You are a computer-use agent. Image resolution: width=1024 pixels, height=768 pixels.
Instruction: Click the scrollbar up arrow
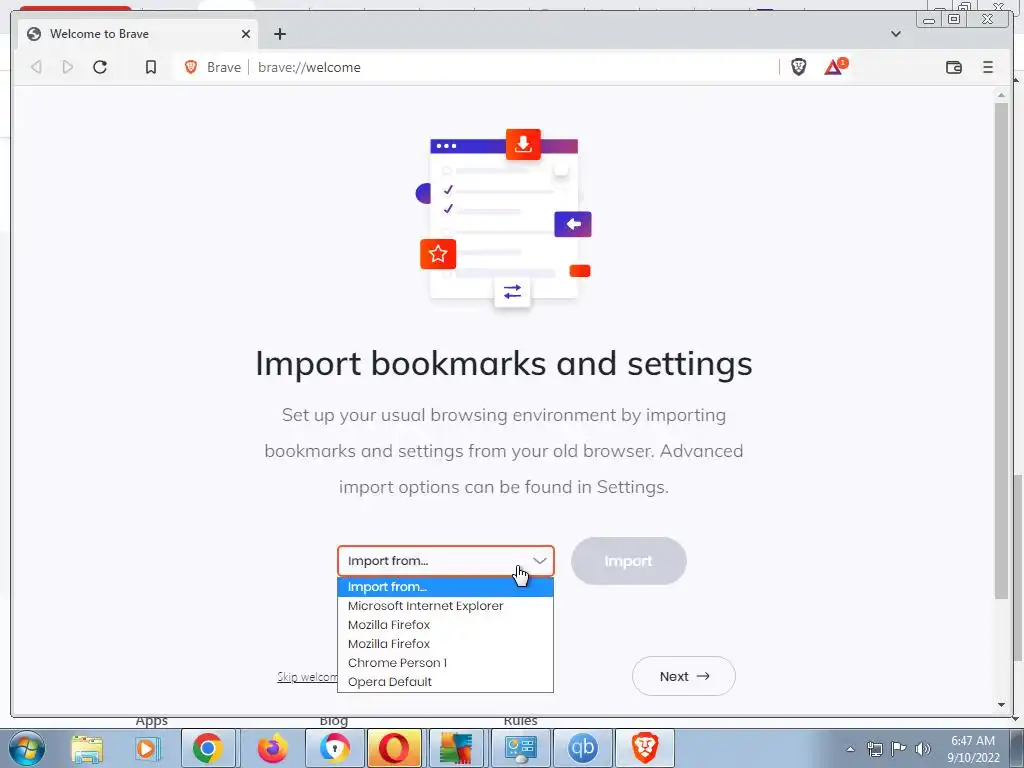point(1001,95)
